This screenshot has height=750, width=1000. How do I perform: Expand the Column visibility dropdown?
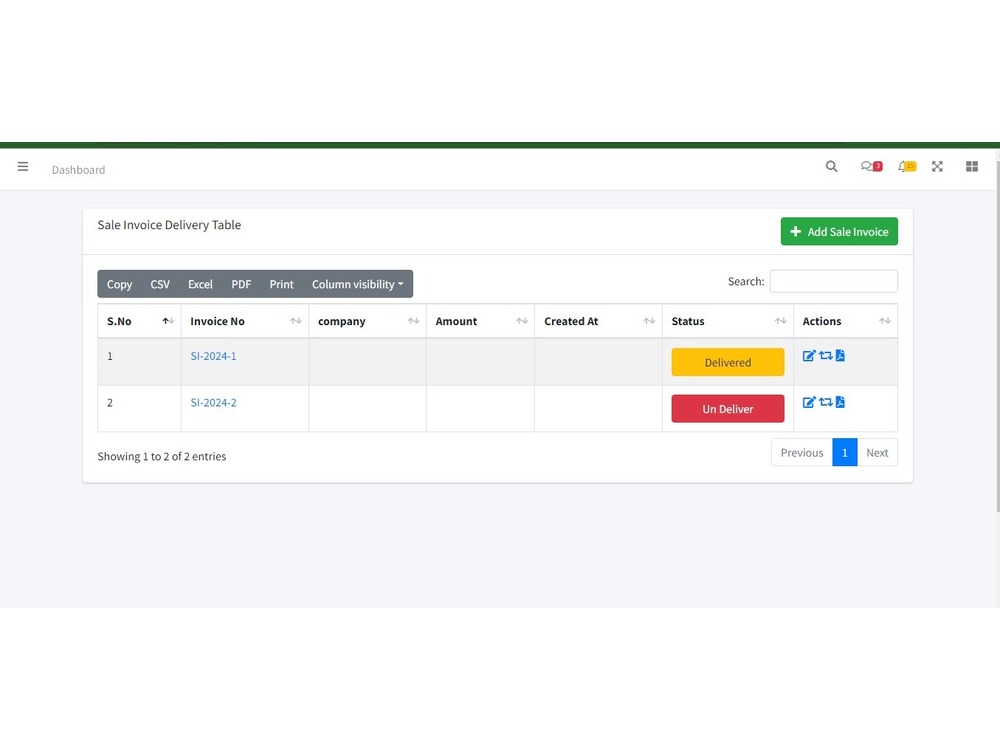point(357,284)
